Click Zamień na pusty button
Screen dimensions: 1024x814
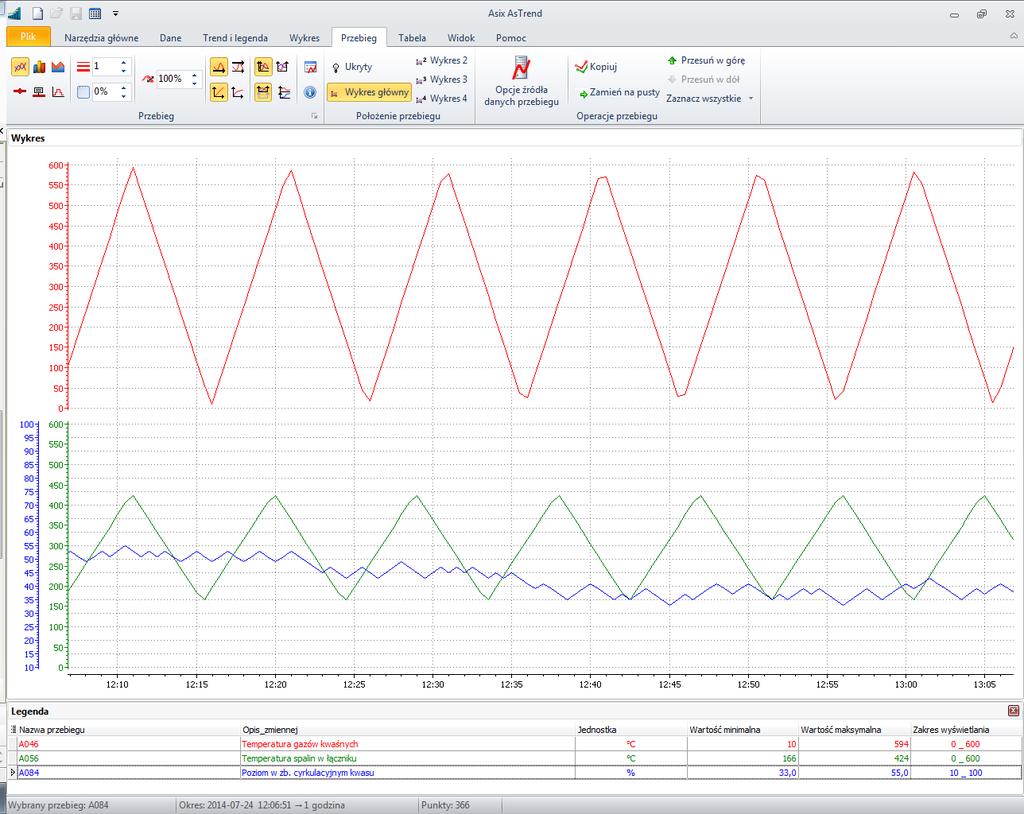(x=619, y=92)
